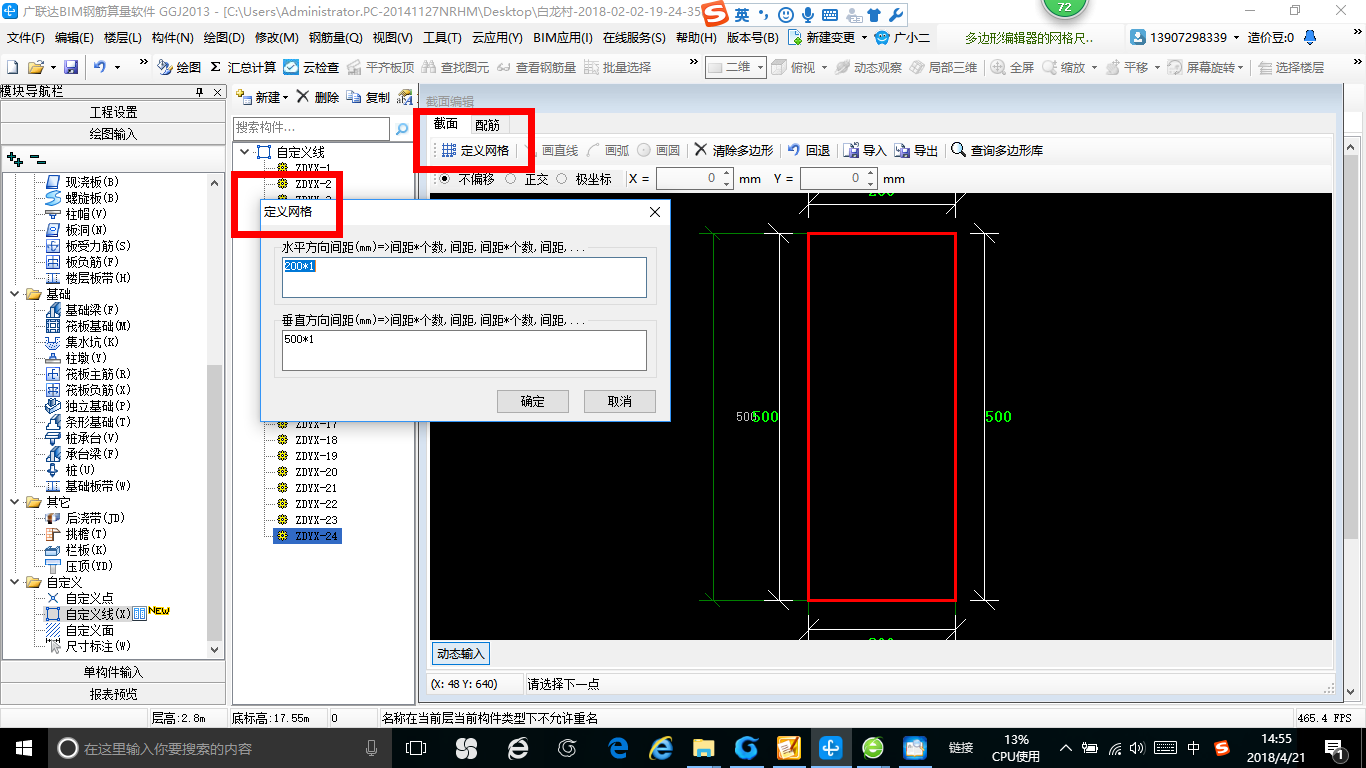Collapse the 其它 folder in tree
Image resolution: width=1366 pixels, height=768 pixels.
point(15,502)
